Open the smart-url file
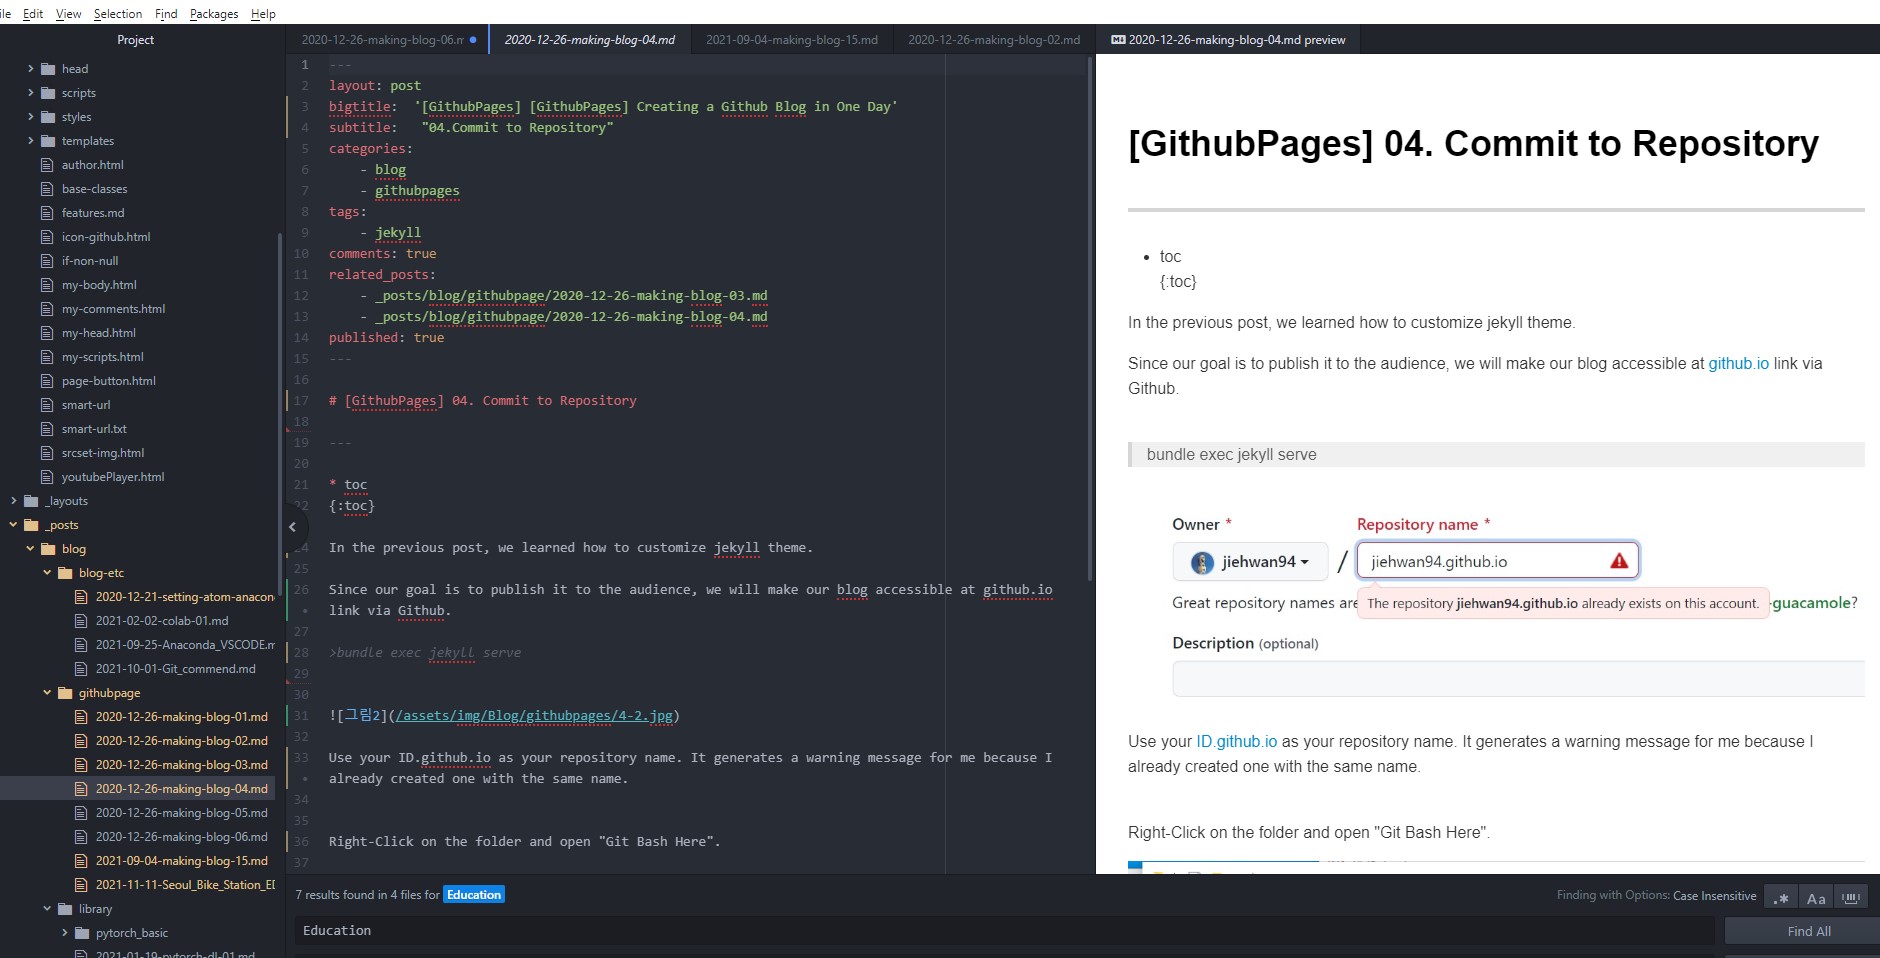Viewport: 1880px width, 958px height. [x=86, y=405]
